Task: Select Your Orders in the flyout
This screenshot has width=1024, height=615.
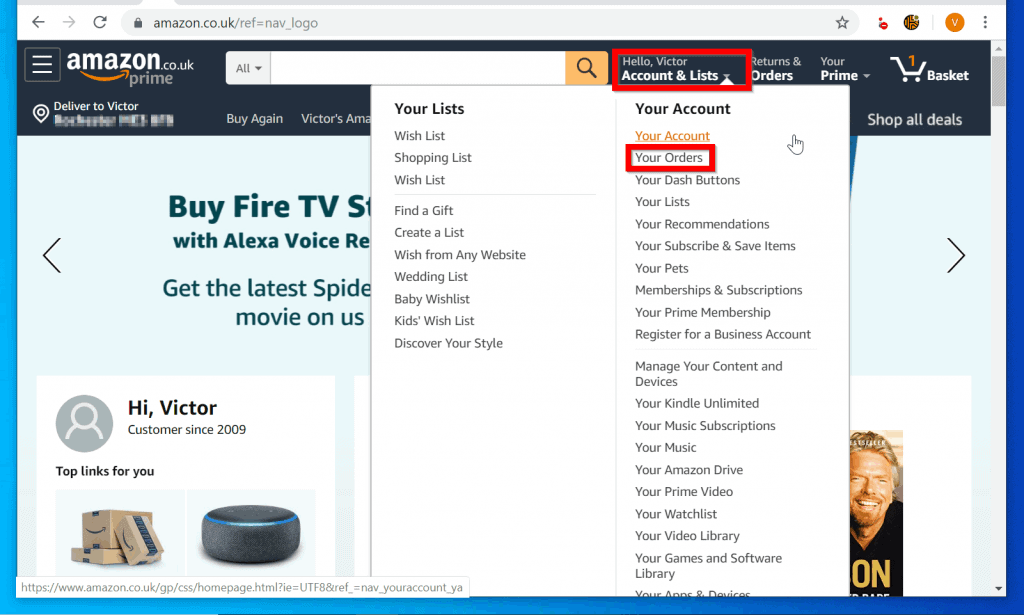Action: pos(669,157)
